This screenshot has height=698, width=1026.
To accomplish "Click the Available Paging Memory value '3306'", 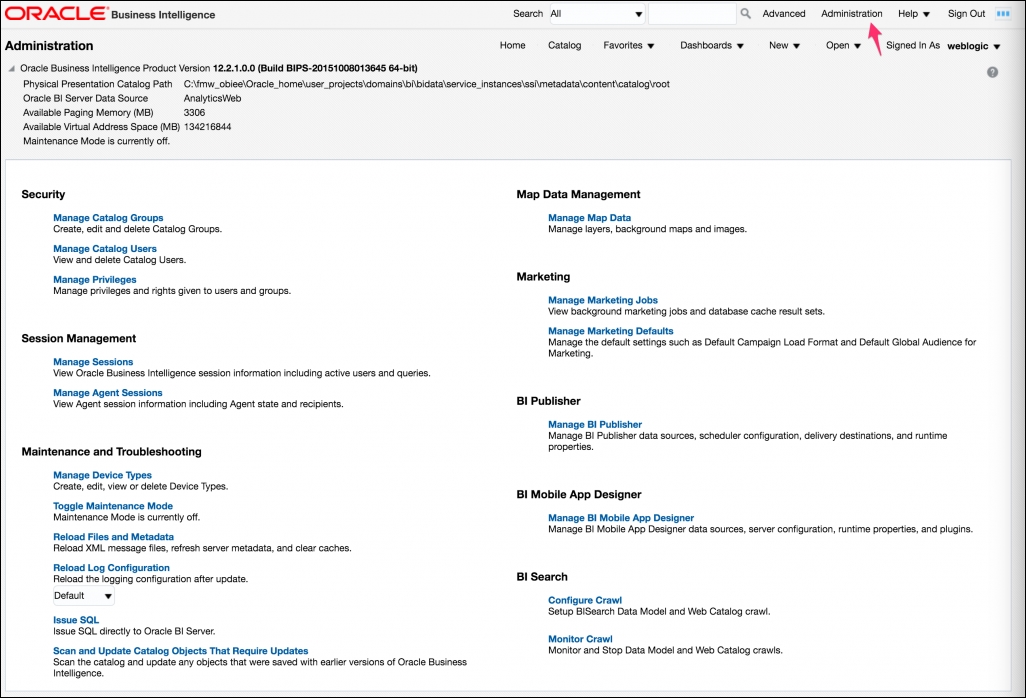I will (x=194, y=113).
